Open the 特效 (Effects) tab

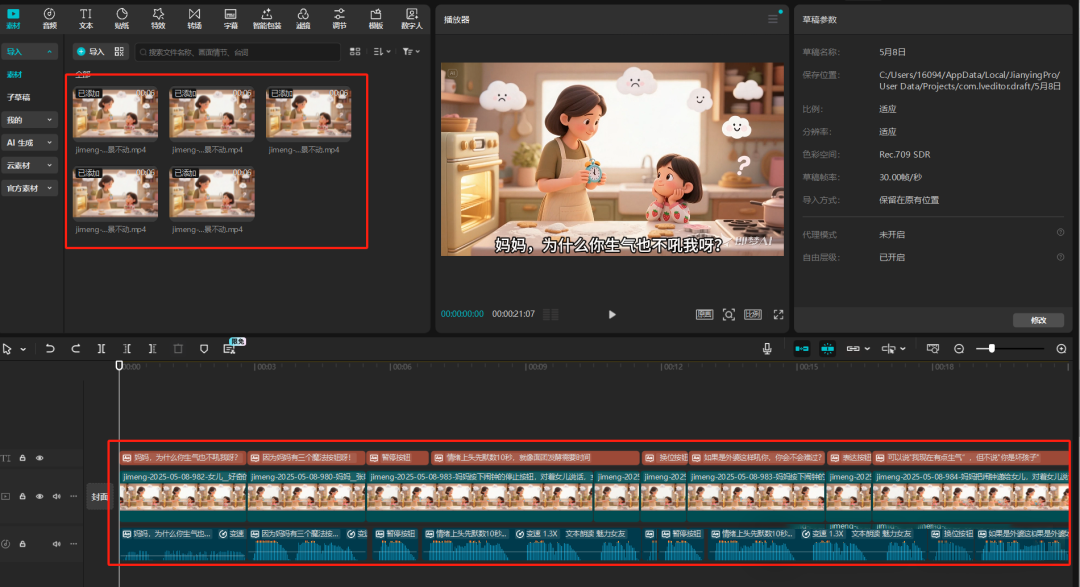click(x=158, y=18)
